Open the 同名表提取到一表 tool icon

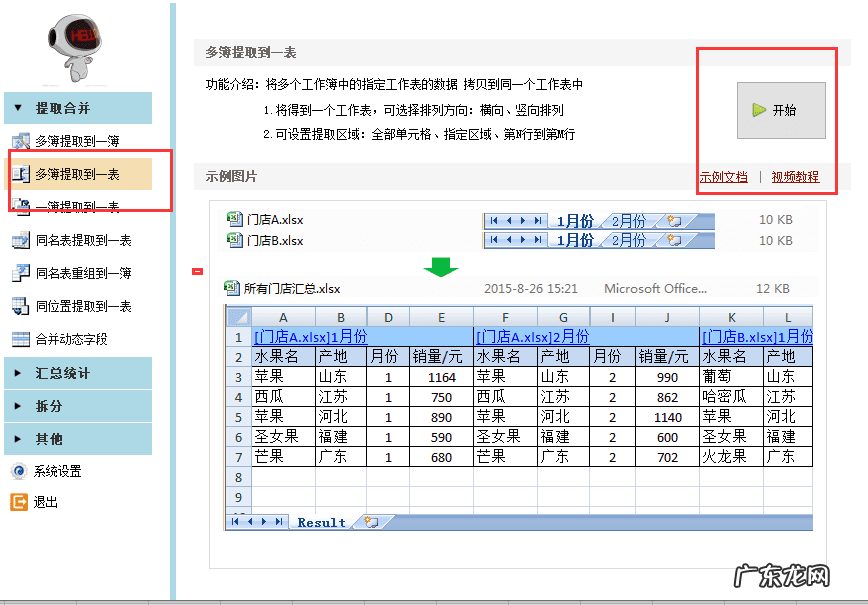(x=20, y=240)
